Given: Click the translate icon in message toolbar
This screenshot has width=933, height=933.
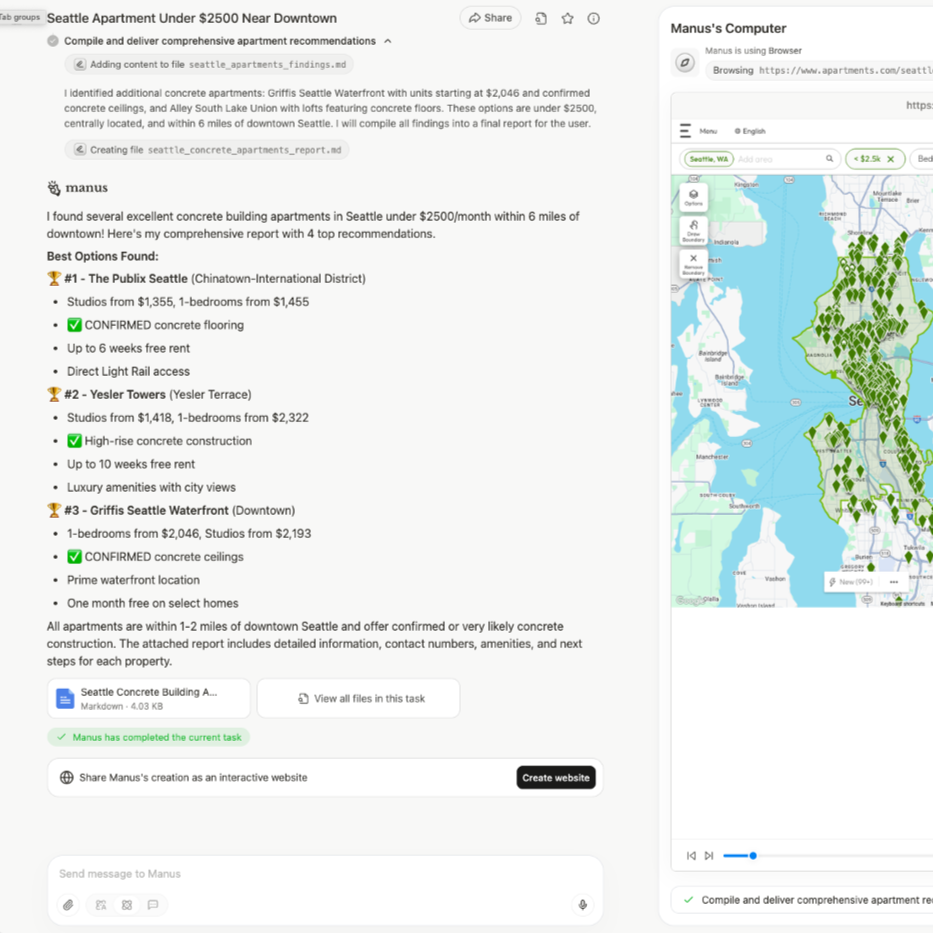Looking at the screenshot, I should 101,905.
